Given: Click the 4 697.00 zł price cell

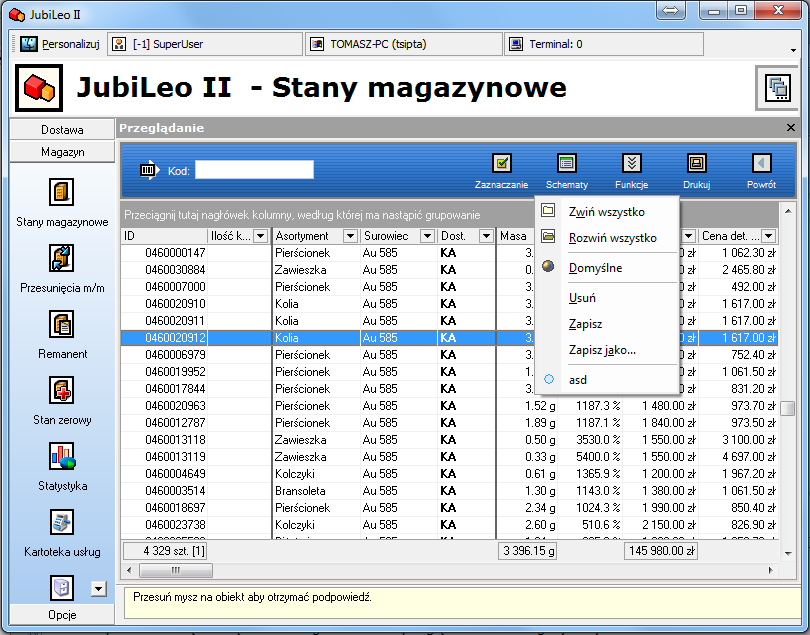Looking at the screenshot, I should [x=738, y=457].
